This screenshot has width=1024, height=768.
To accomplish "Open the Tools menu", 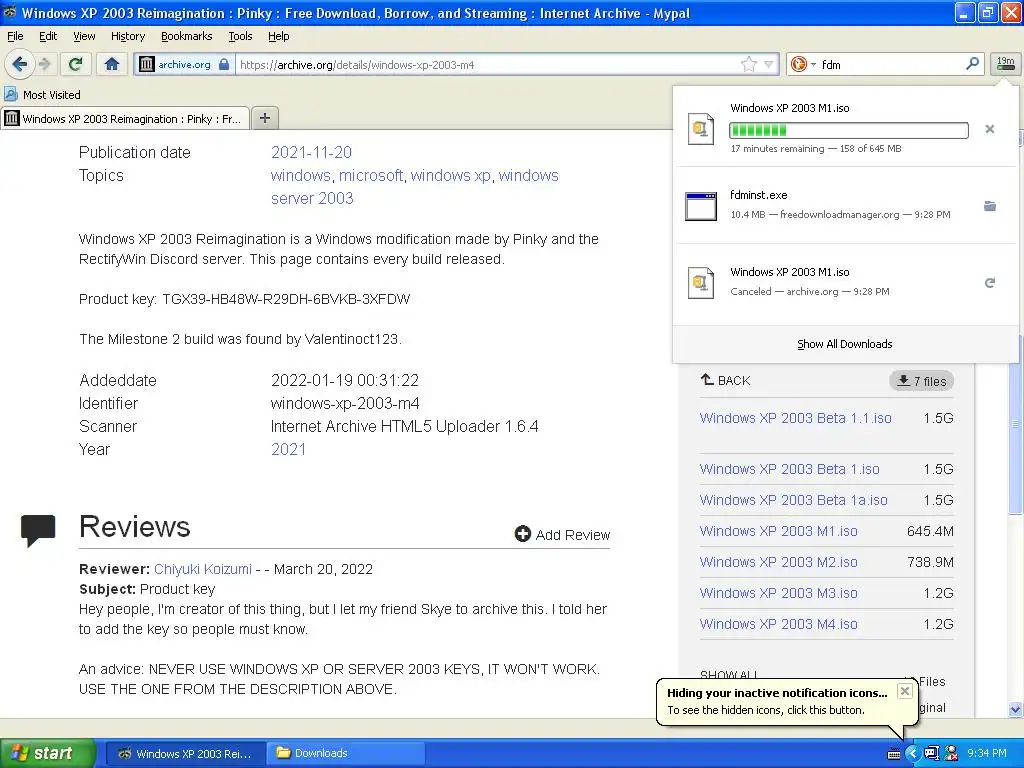I will (240, 36).
